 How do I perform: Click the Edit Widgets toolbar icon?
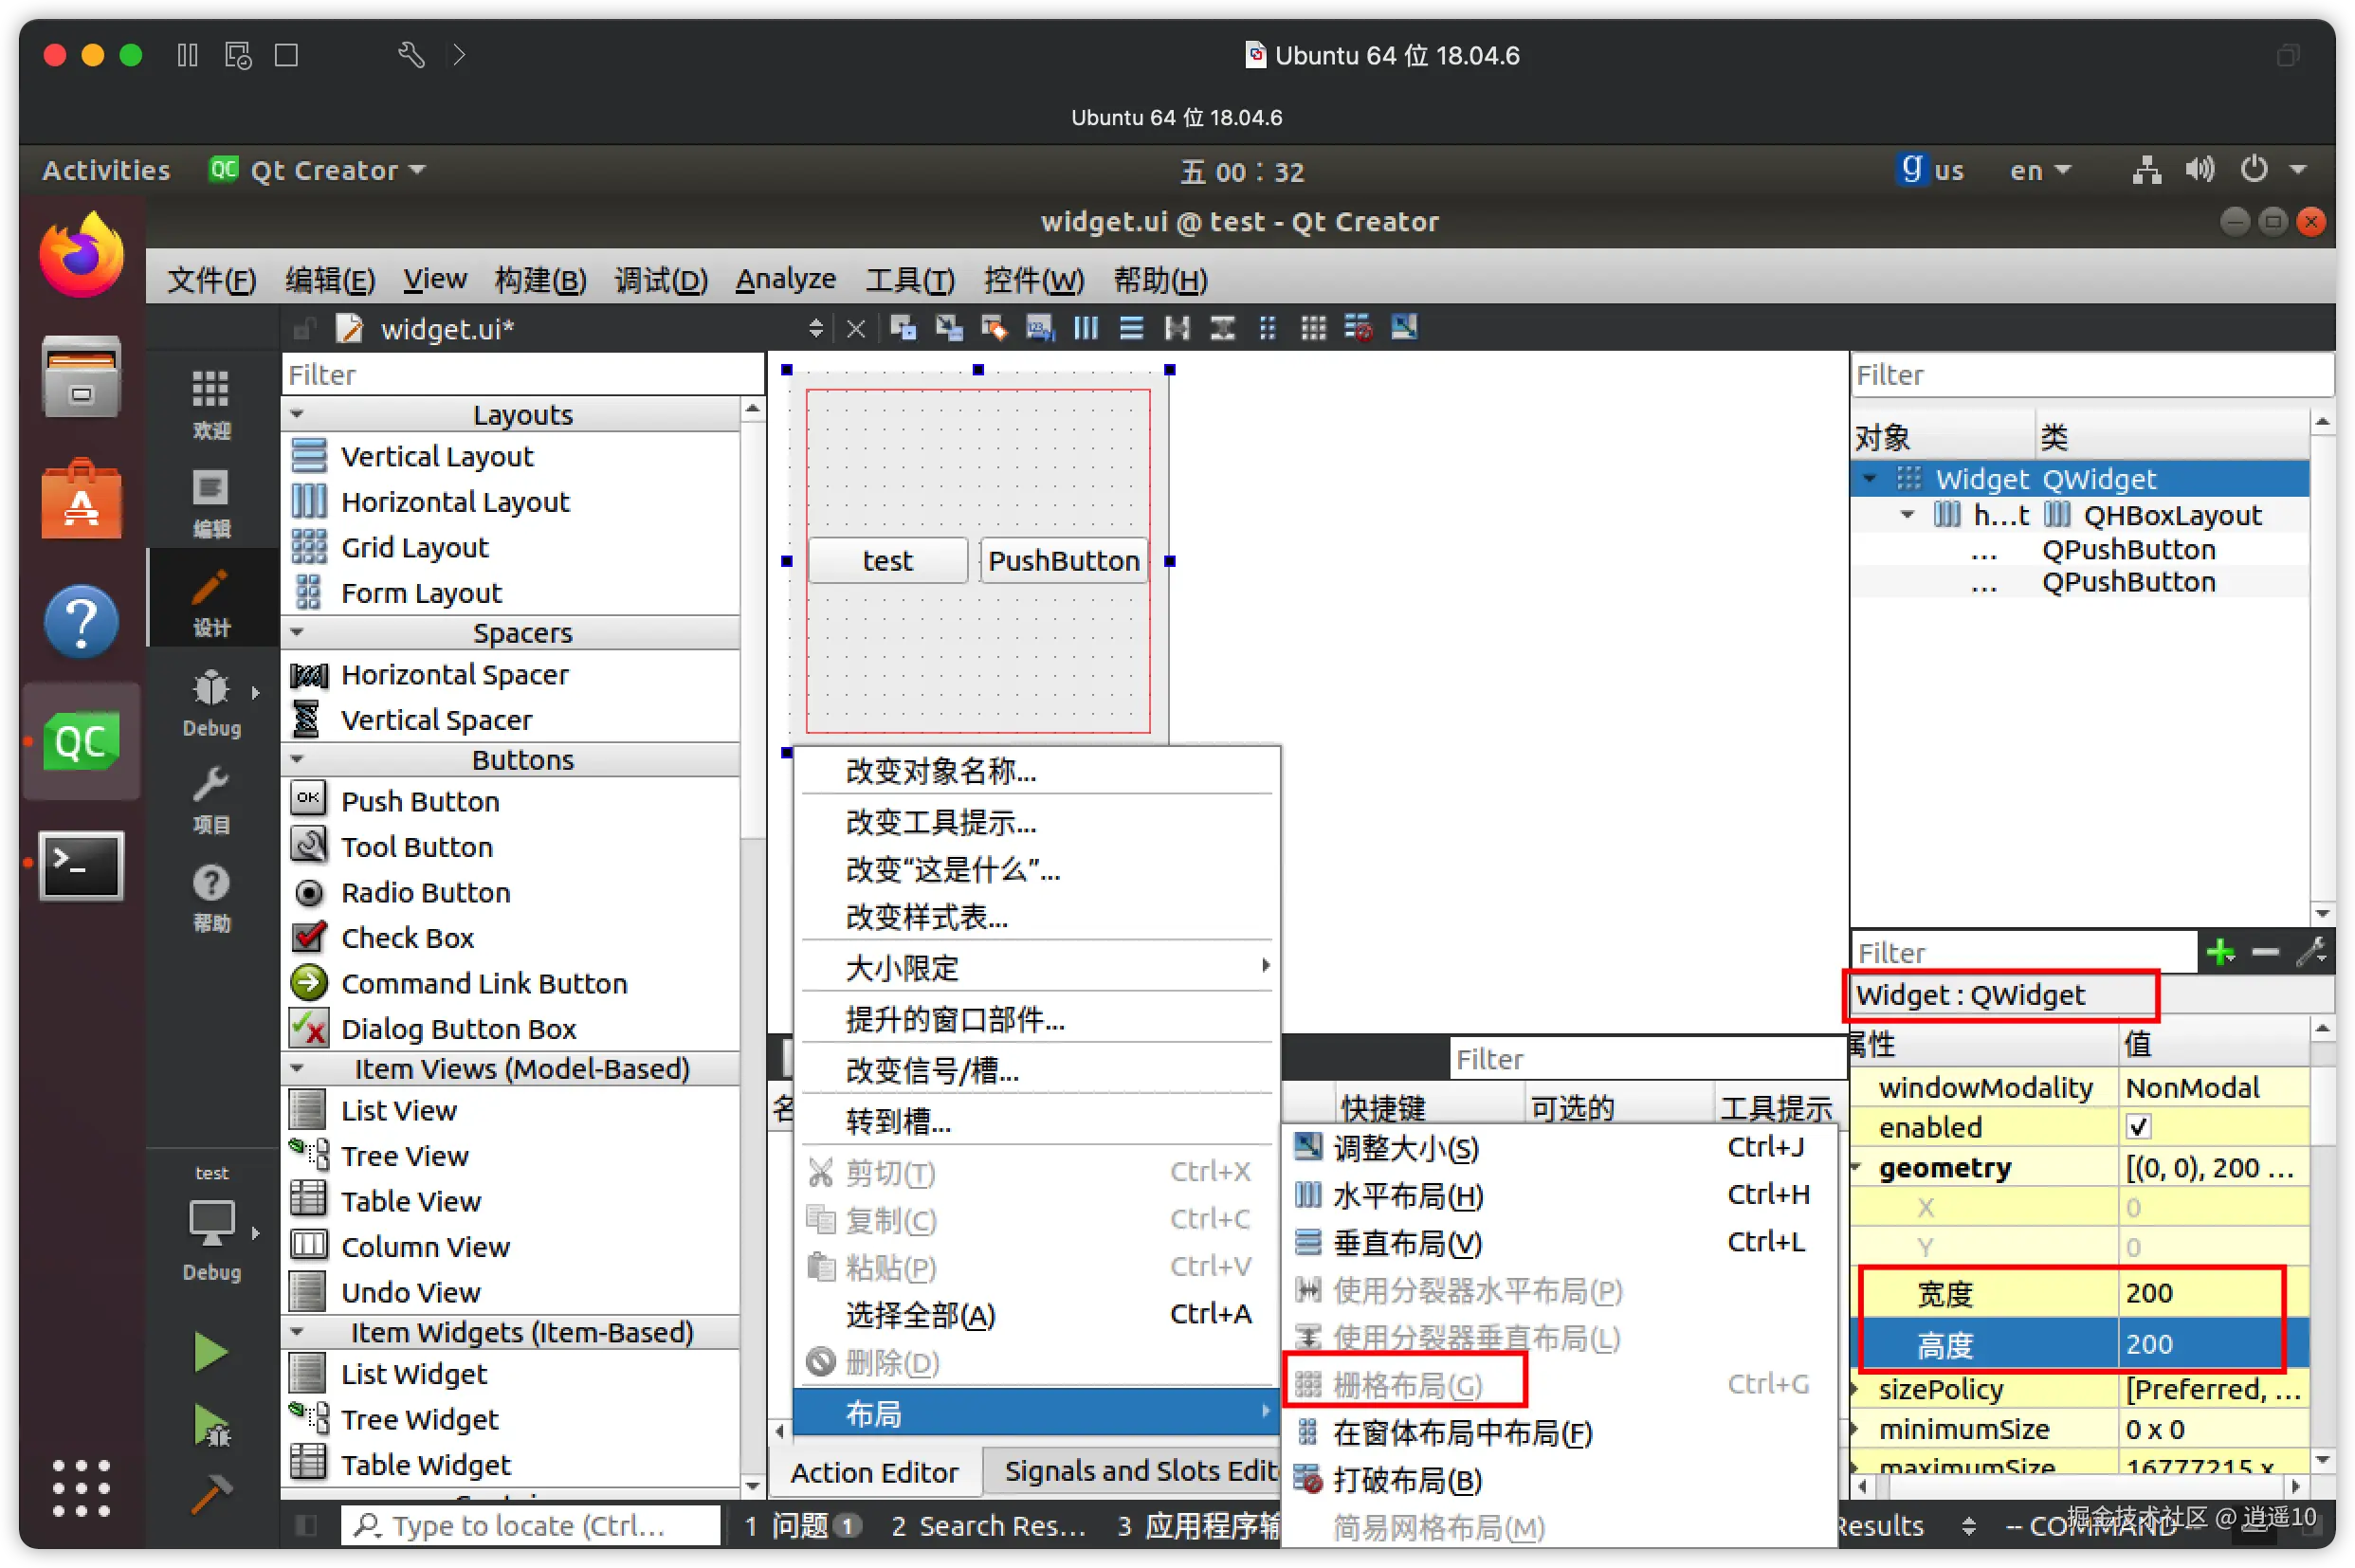pos(903,328)
